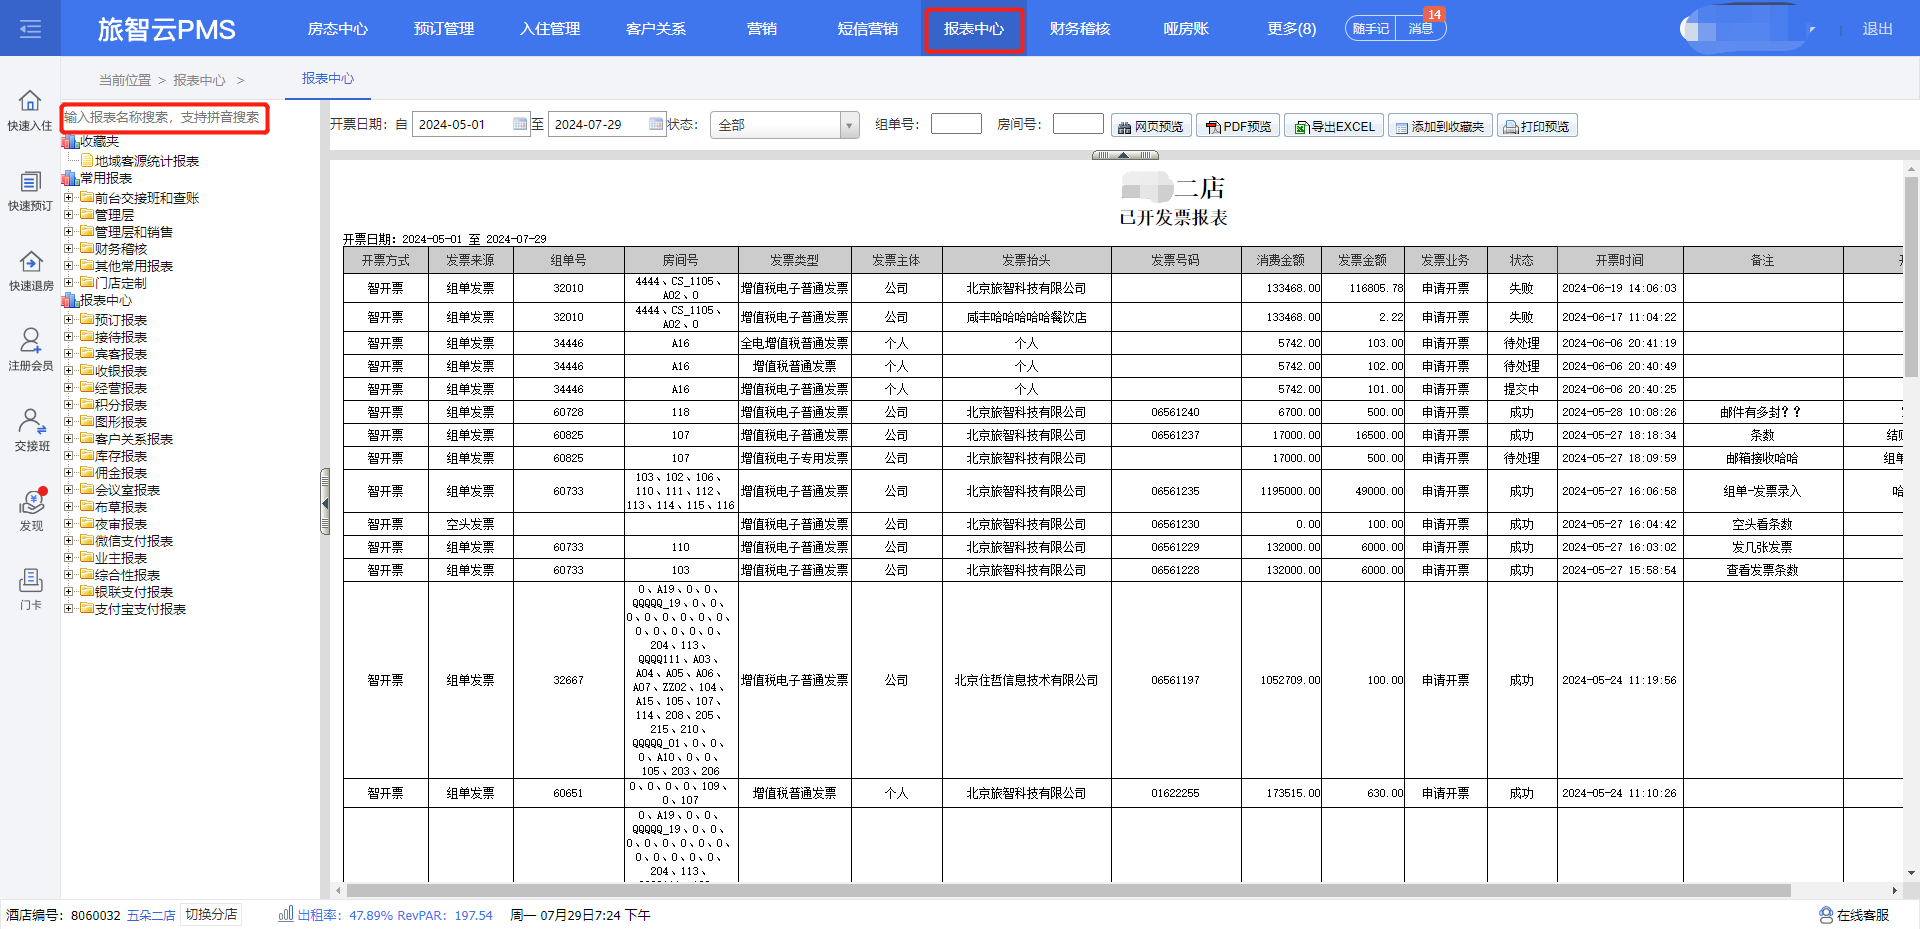Screen dimensions: 1920x929
Task: Expand 支付宝支付报表 tree node
Action: tap(69, 609)
